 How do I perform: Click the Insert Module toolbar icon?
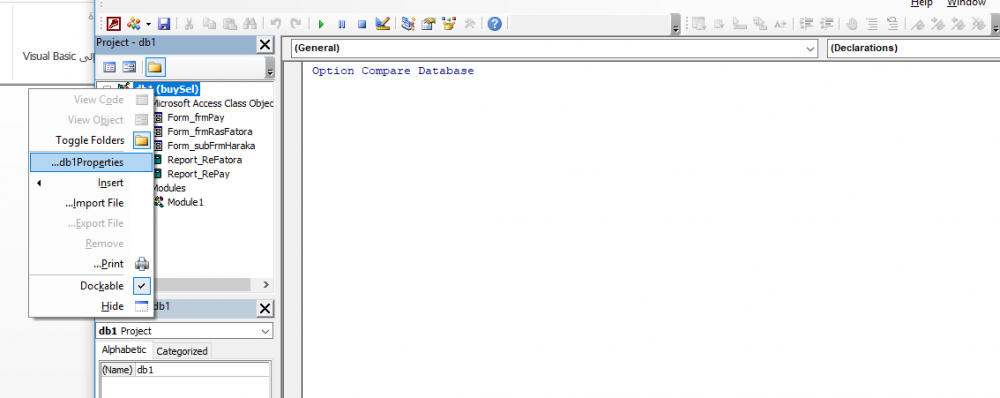134,24
